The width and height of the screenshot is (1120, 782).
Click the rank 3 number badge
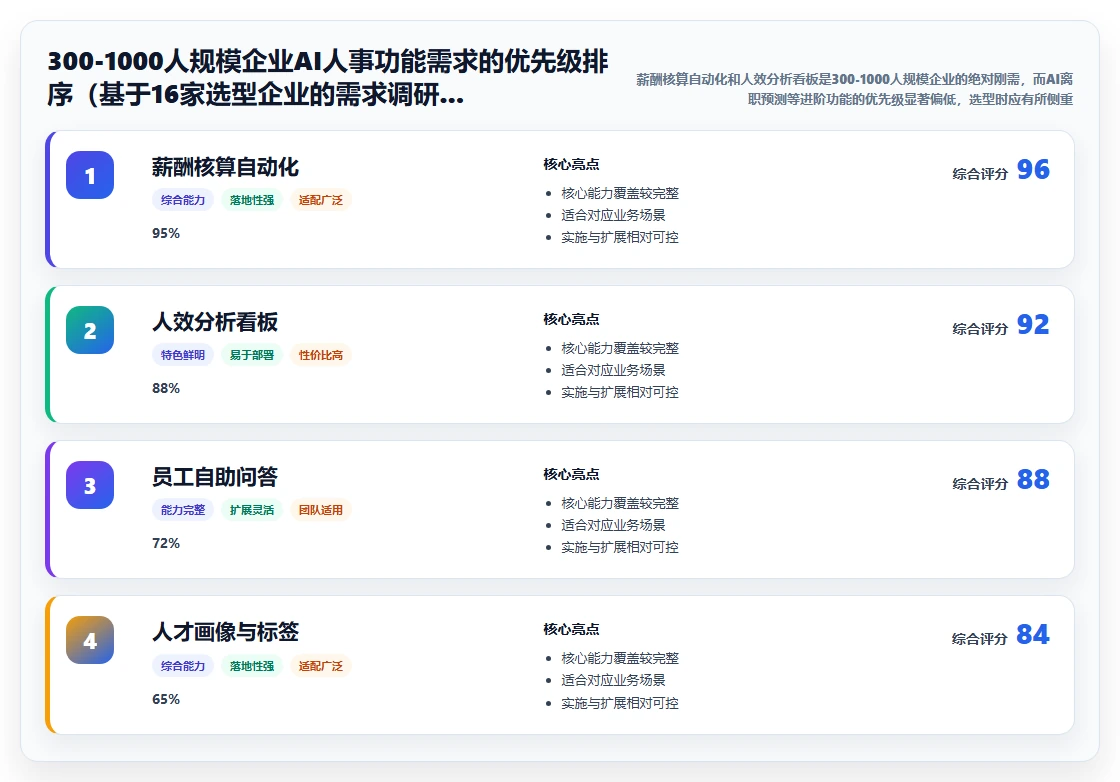[90, 485]
